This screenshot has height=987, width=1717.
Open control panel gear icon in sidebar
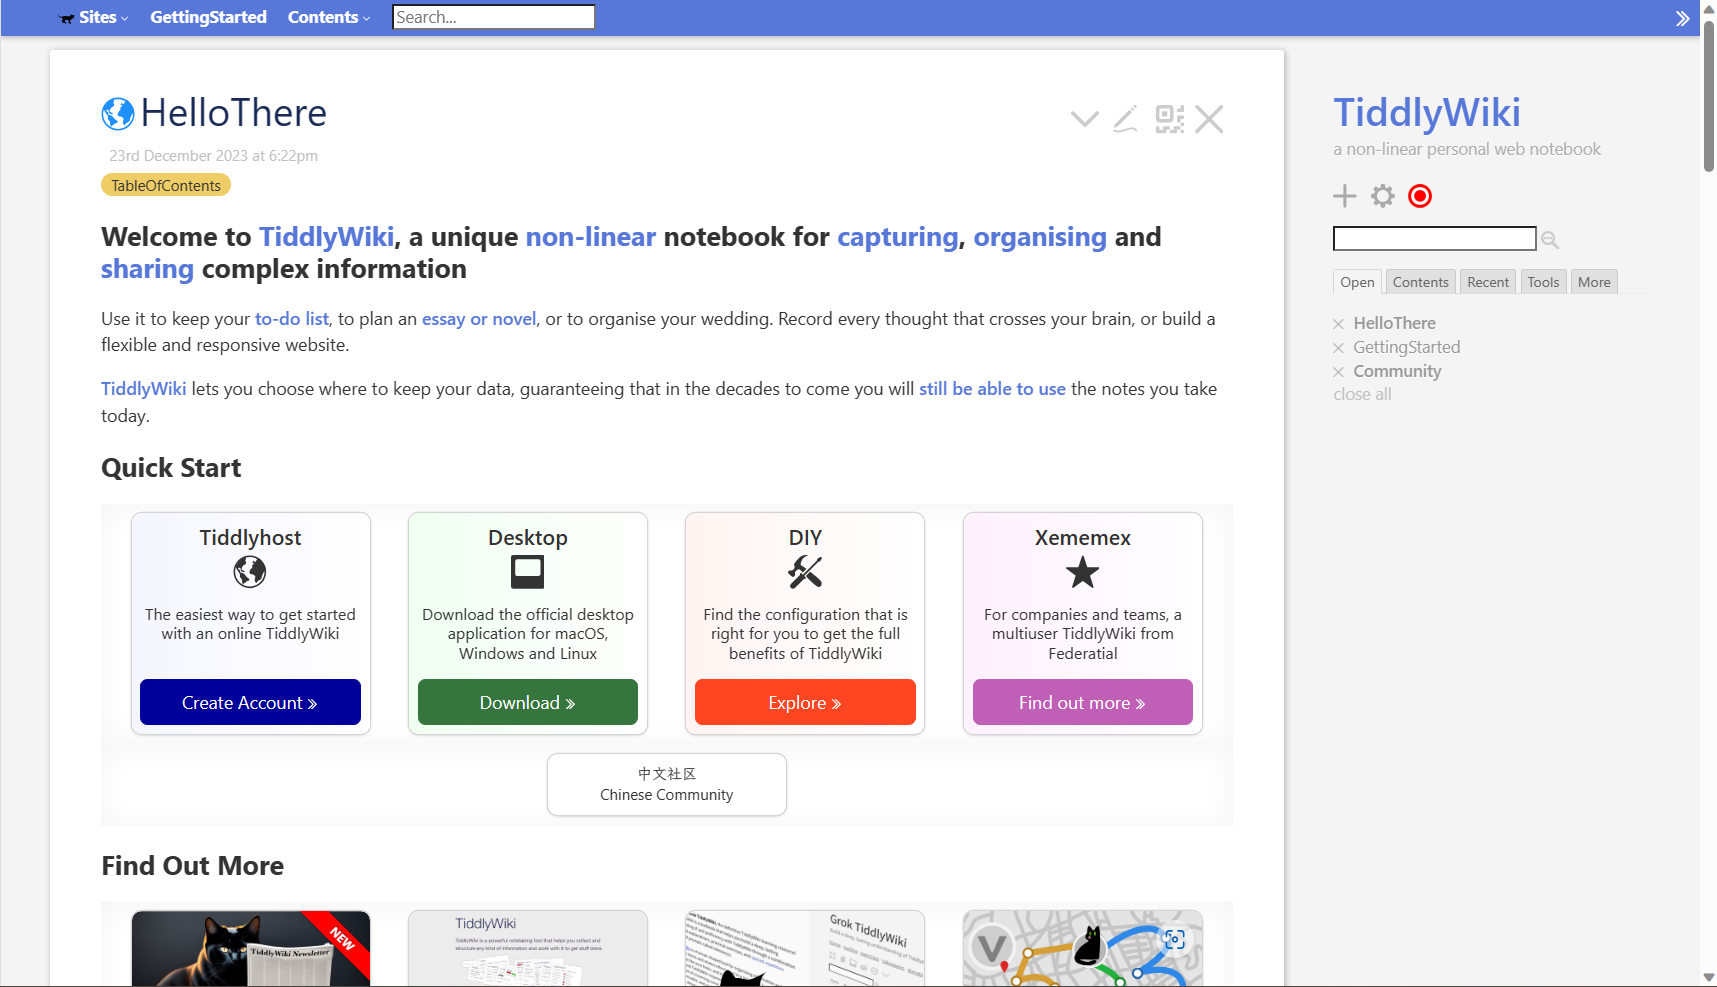[1382, 196]
